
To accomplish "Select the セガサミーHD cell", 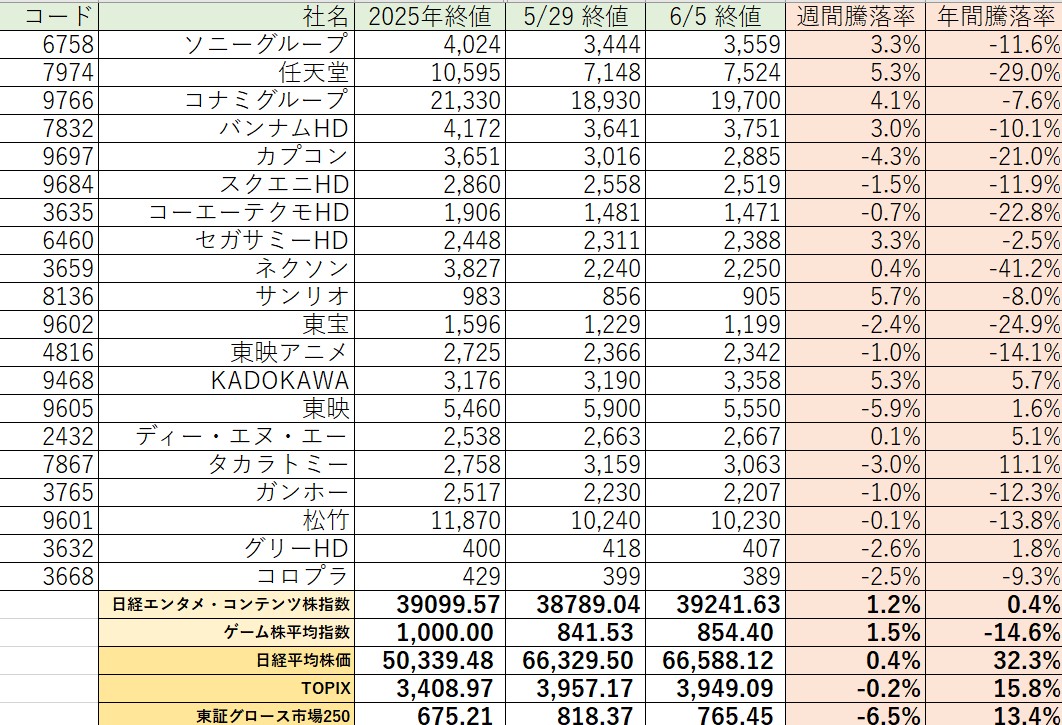I will [226, 241].
